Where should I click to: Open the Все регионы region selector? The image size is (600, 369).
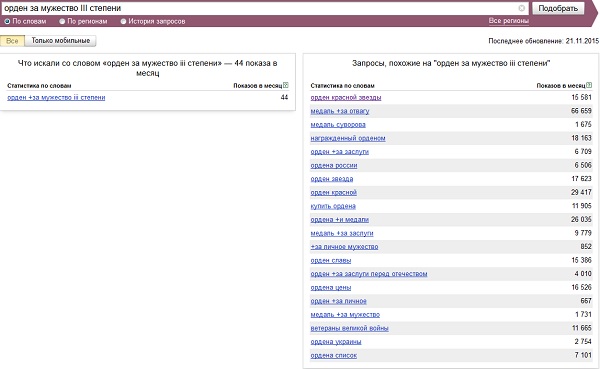click(x=509, y=21)
